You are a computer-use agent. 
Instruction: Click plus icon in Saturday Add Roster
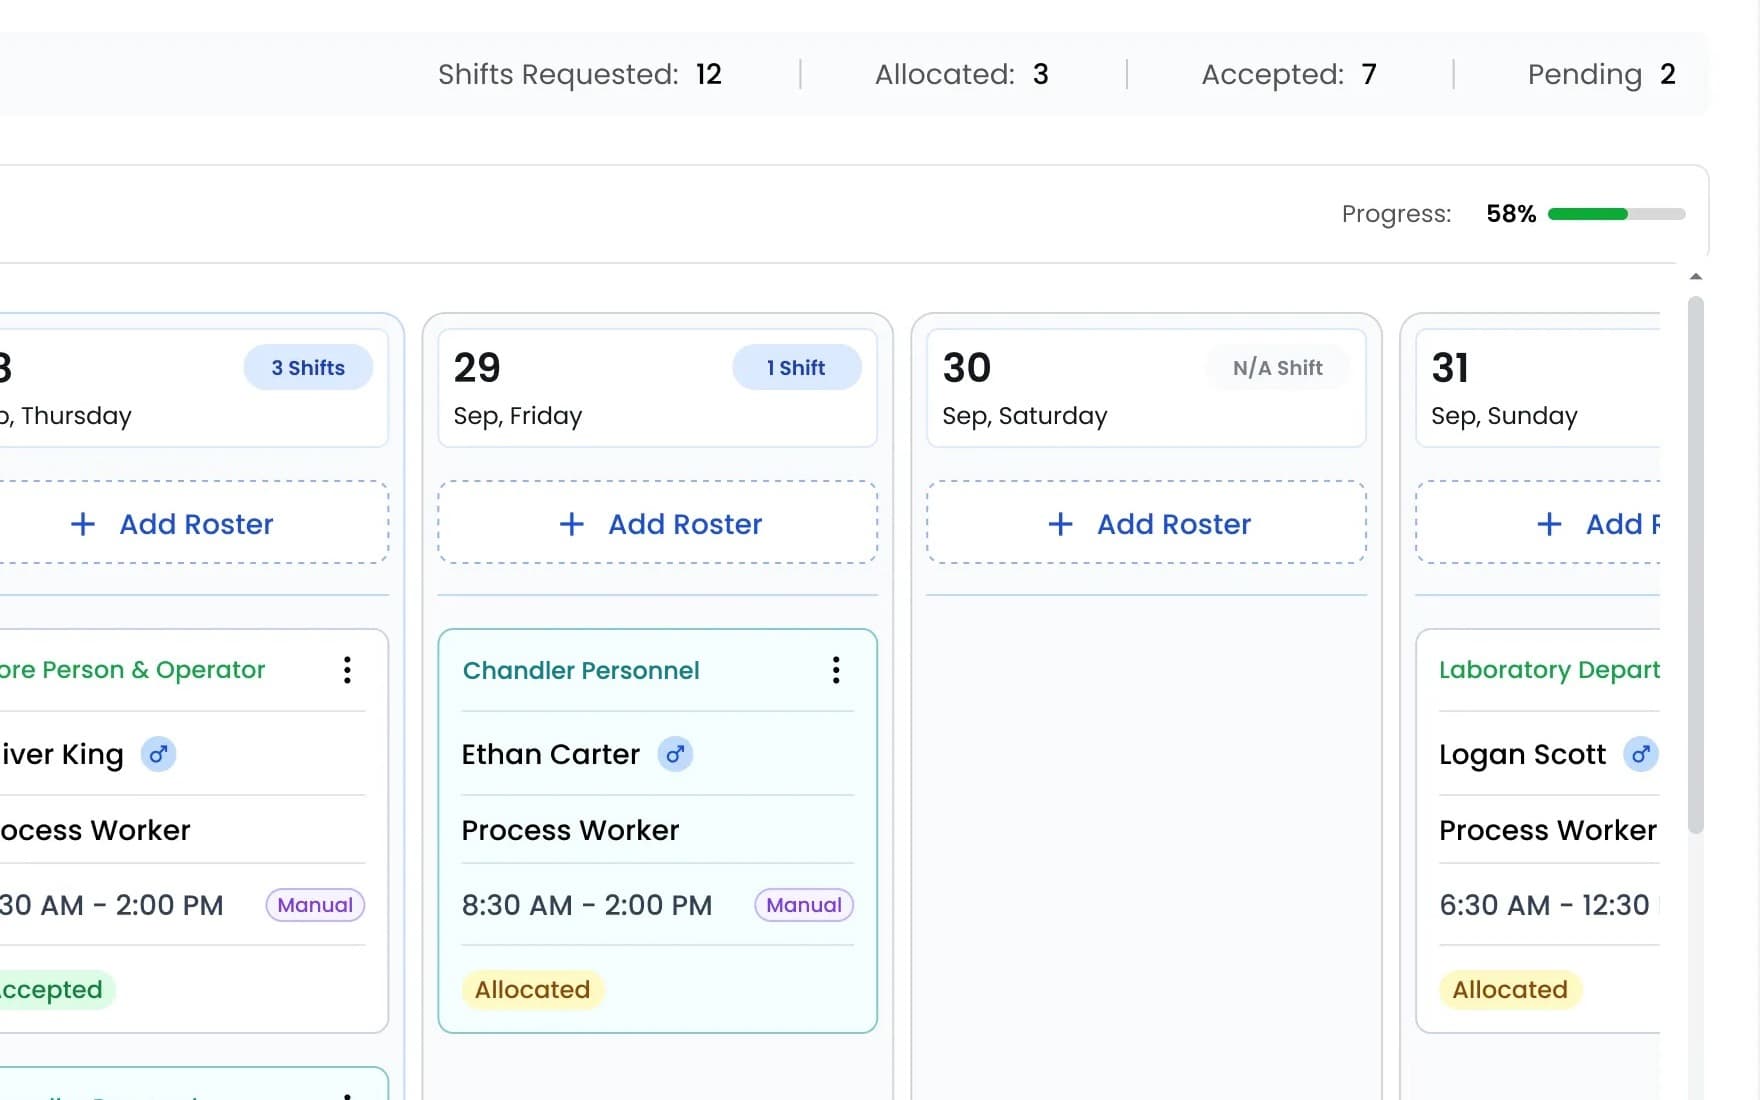tap(1060, 524)
